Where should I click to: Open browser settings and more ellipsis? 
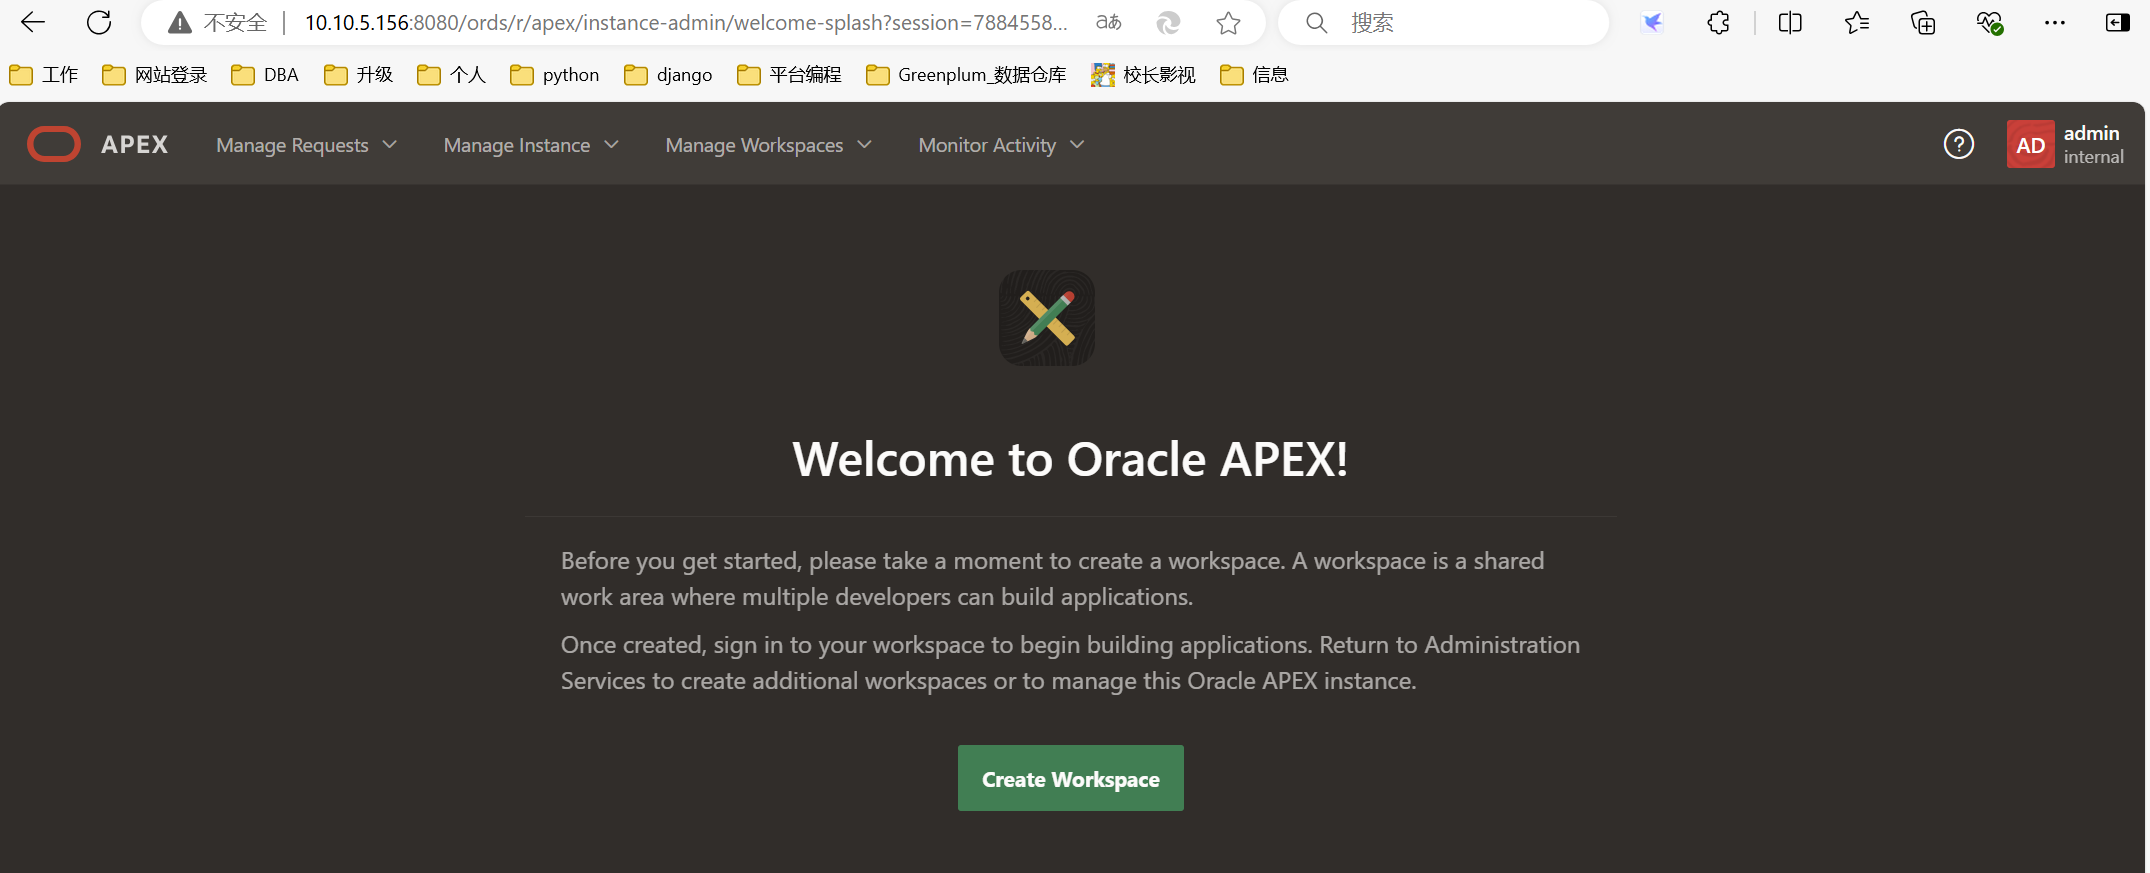(2055, 22)
